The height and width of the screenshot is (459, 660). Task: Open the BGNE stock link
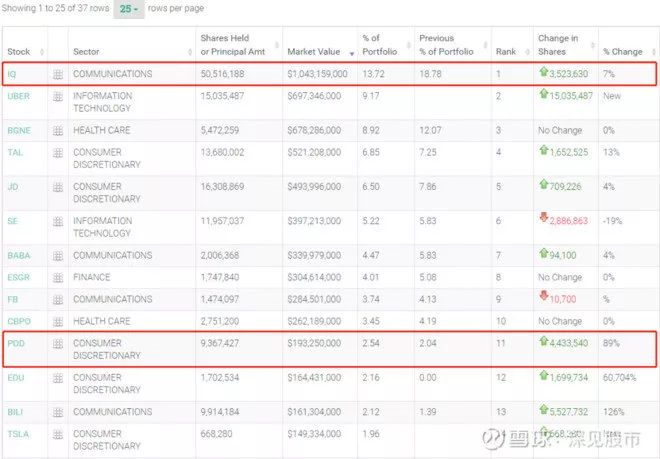point(19,131)
